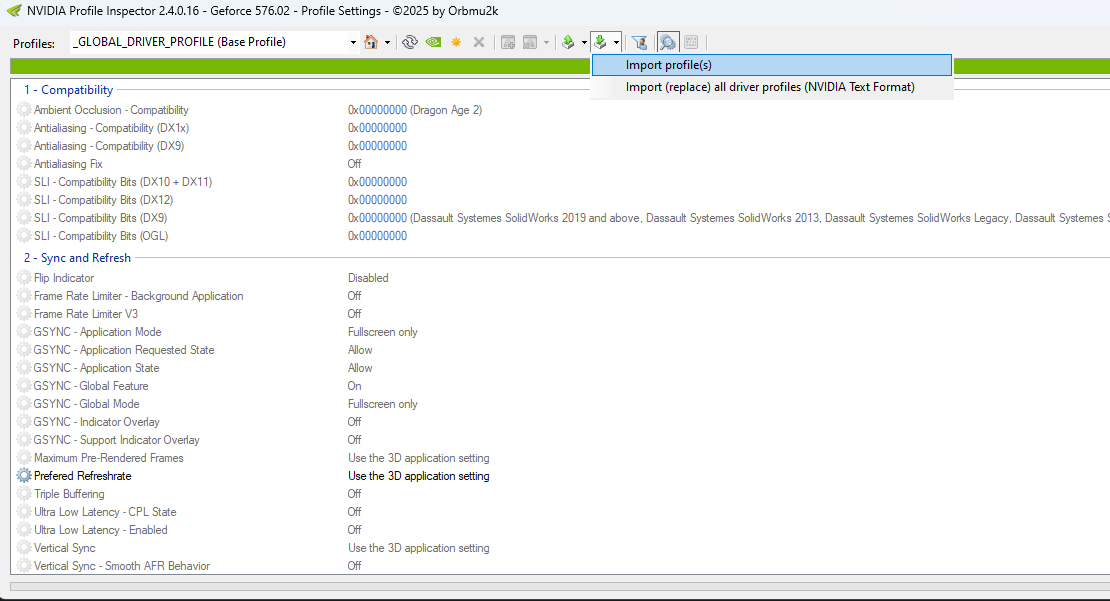This screenshot has width=1110, height=601.
Task: Click the Profiles name input field
Action: (x=208, y=42)
